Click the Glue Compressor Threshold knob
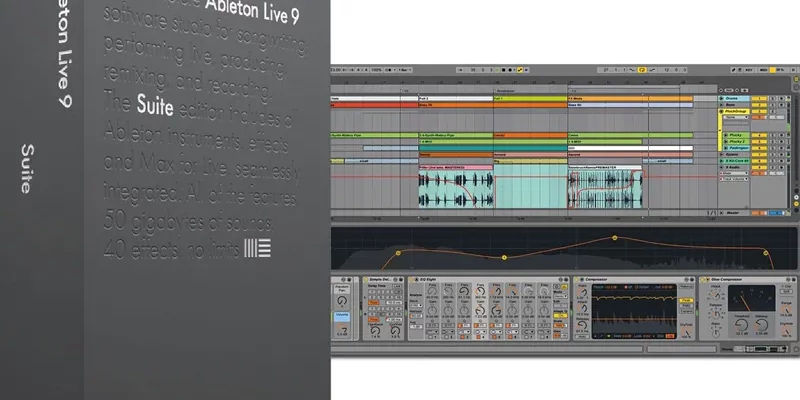 tap(741, 325)
